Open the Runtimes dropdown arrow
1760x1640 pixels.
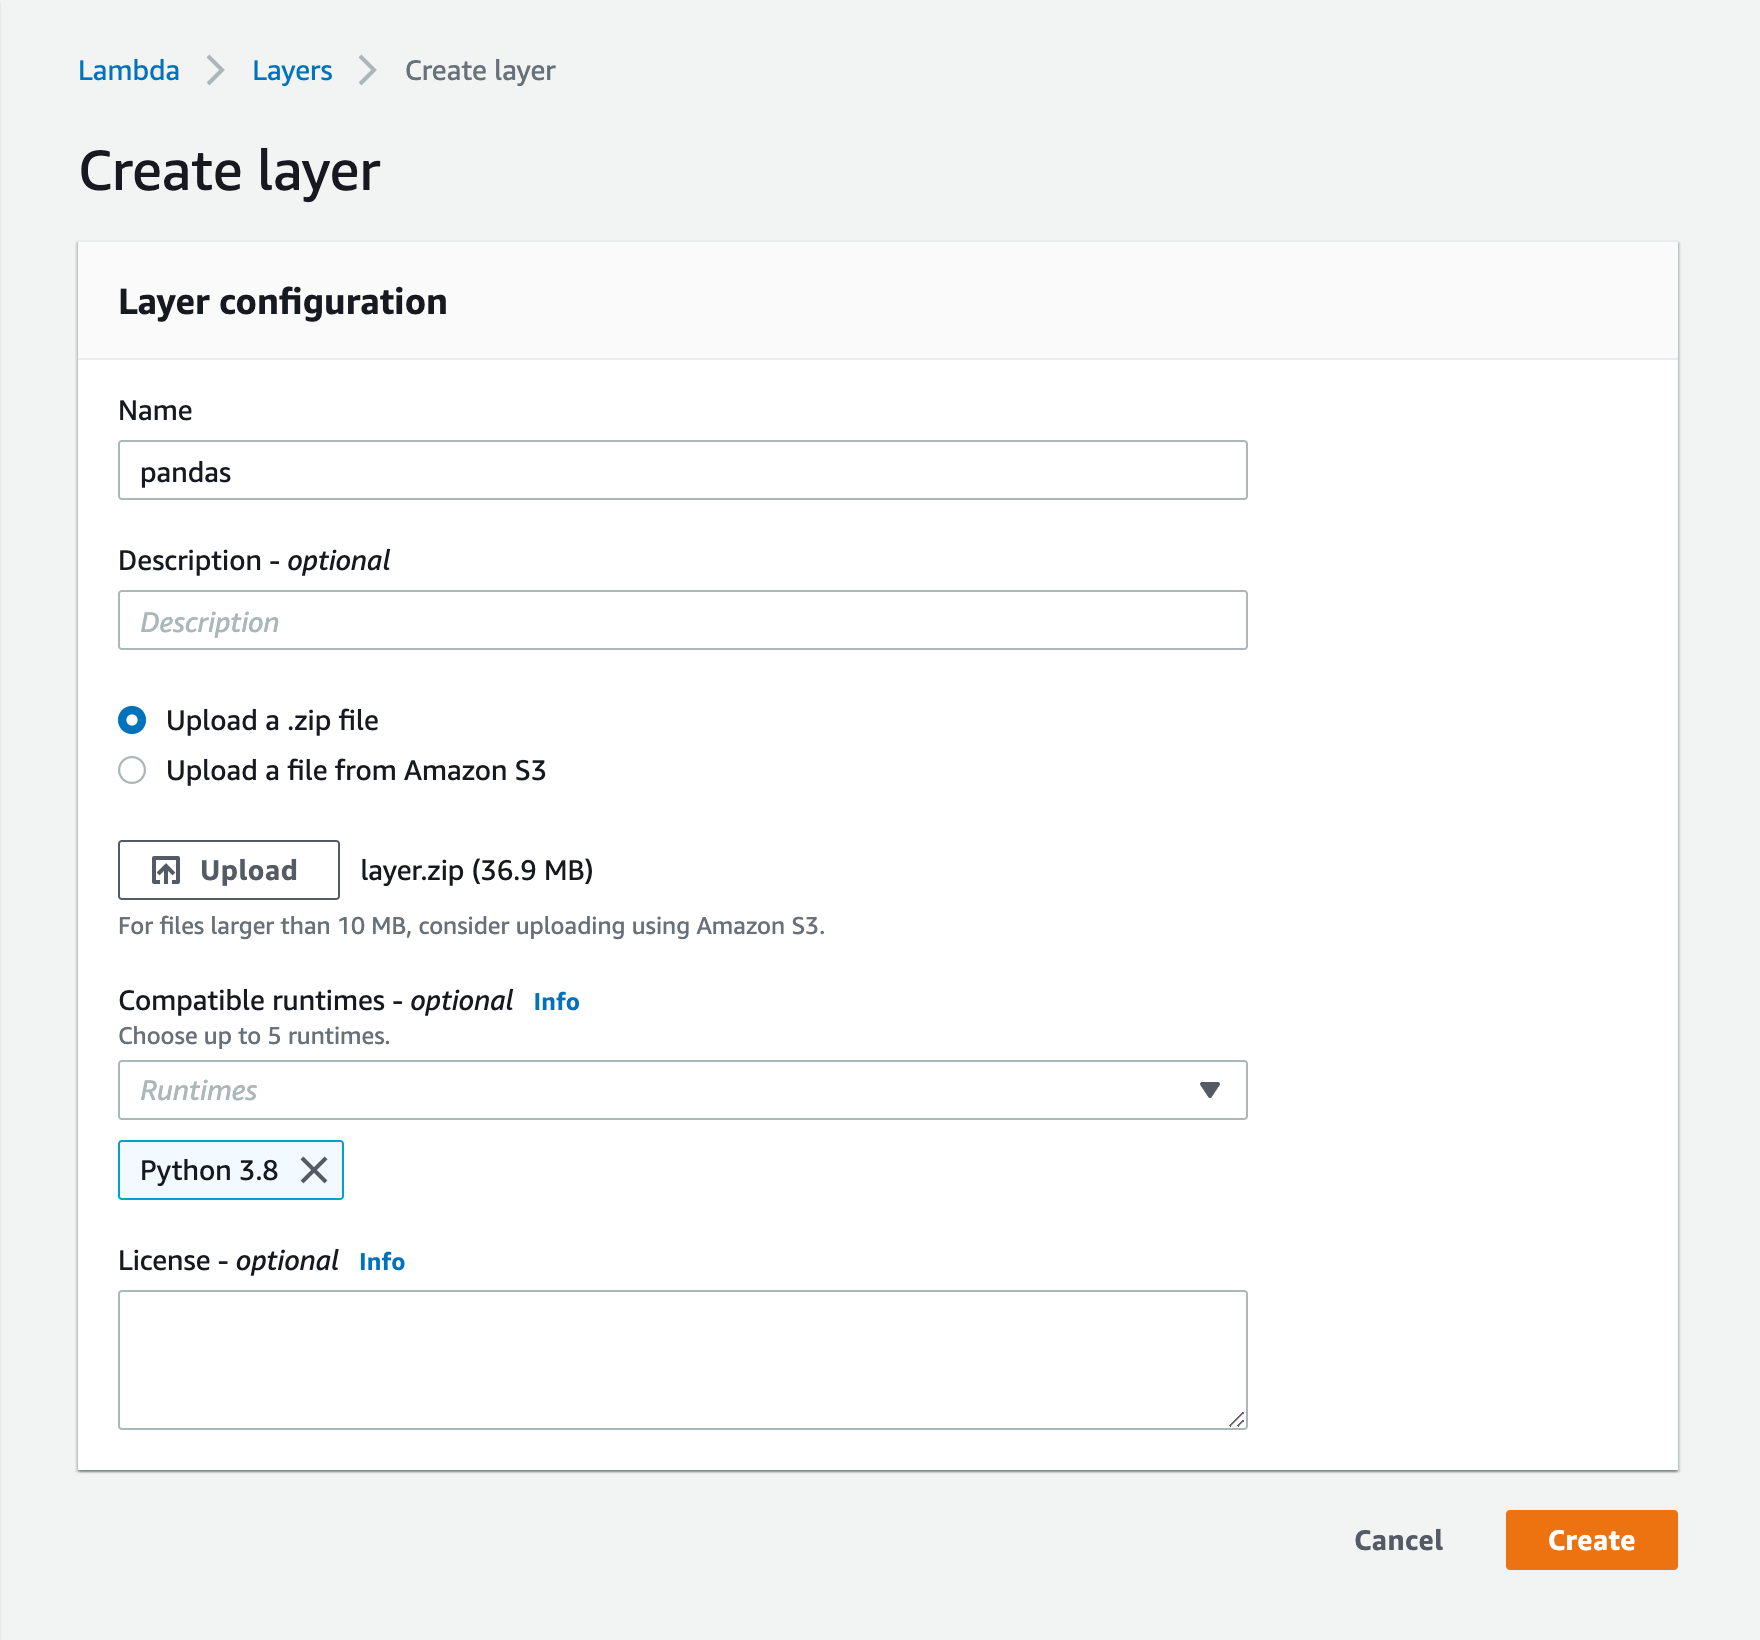1210,1090
